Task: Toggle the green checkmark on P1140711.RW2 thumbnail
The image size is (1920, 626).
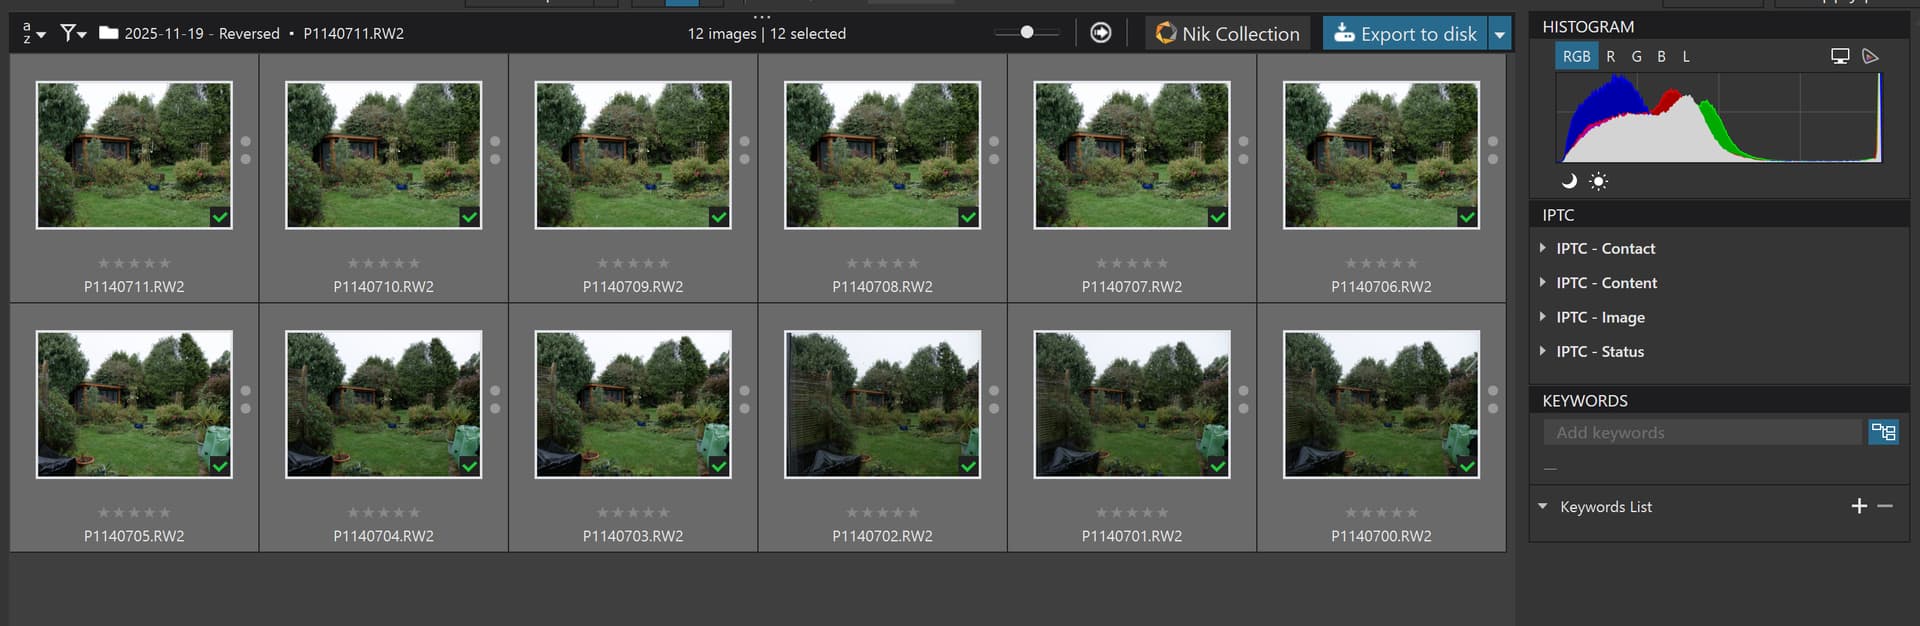Action: coord(220,217)
